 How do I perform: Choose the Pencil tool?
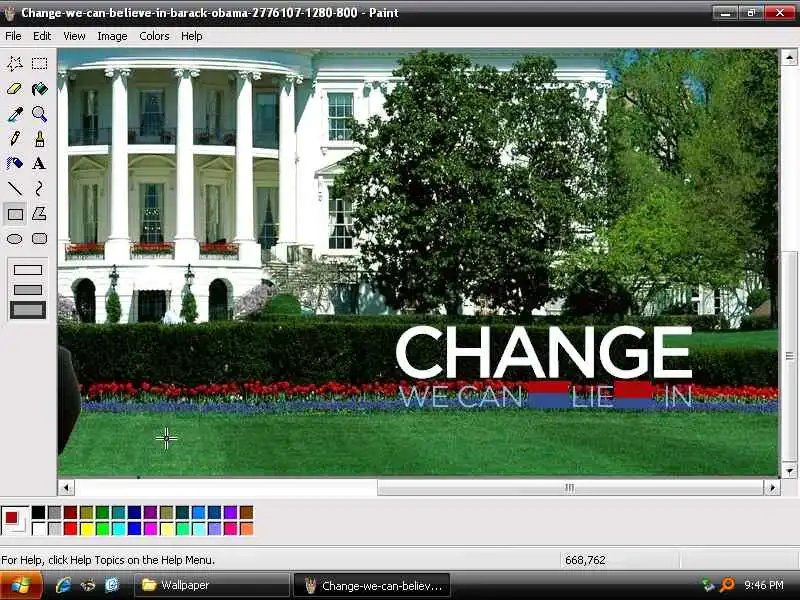point(15,138)
